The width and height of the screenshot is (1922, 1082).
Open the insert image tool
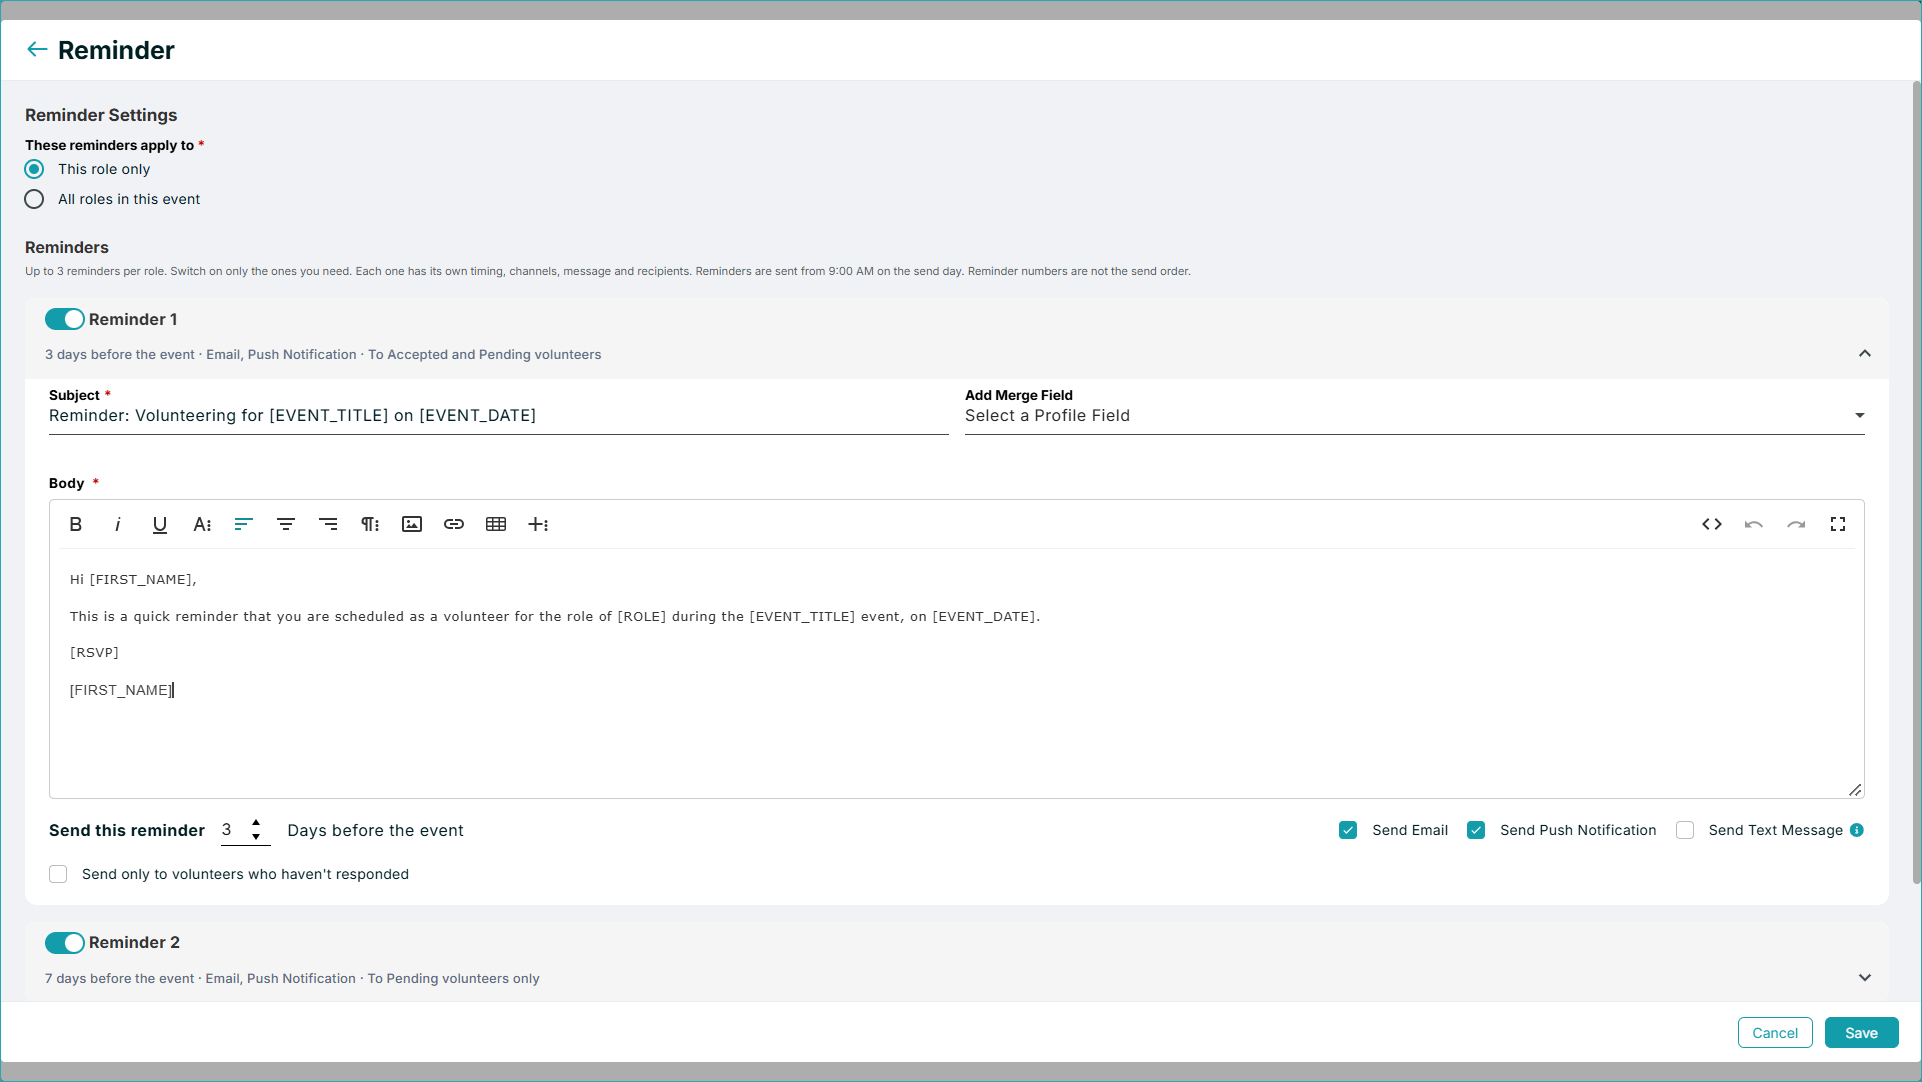coord(412,524)
